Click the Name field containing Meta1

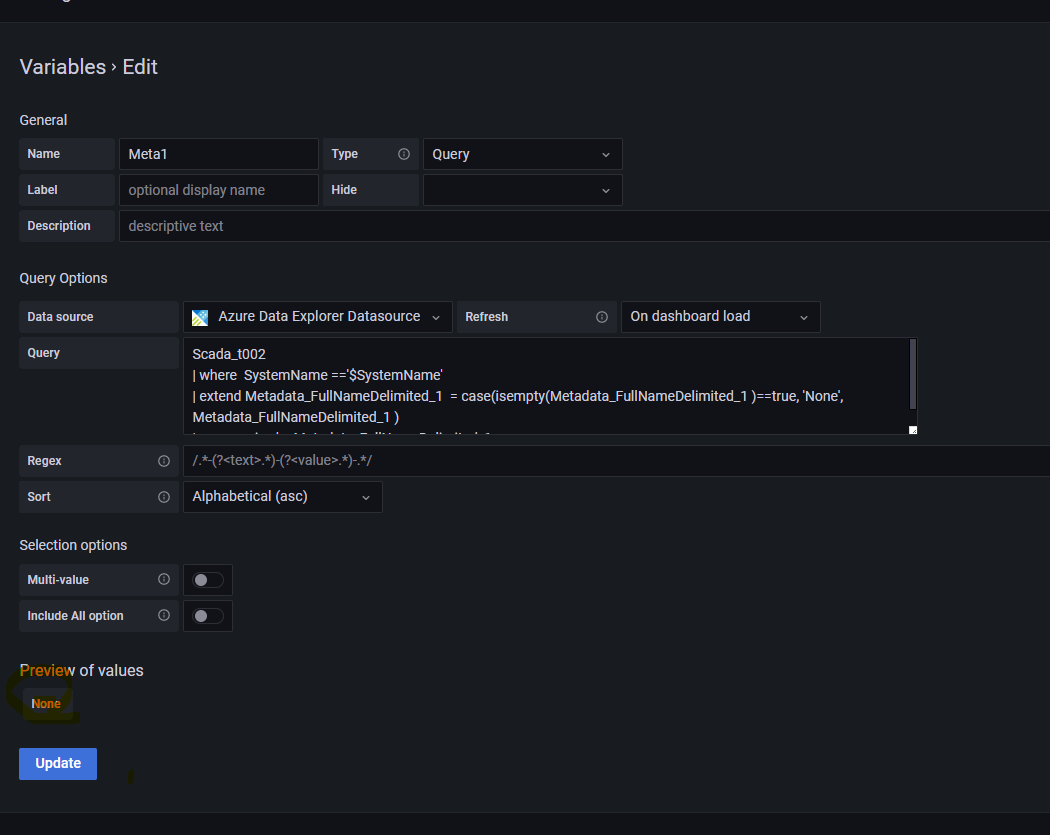coord(218,154)
